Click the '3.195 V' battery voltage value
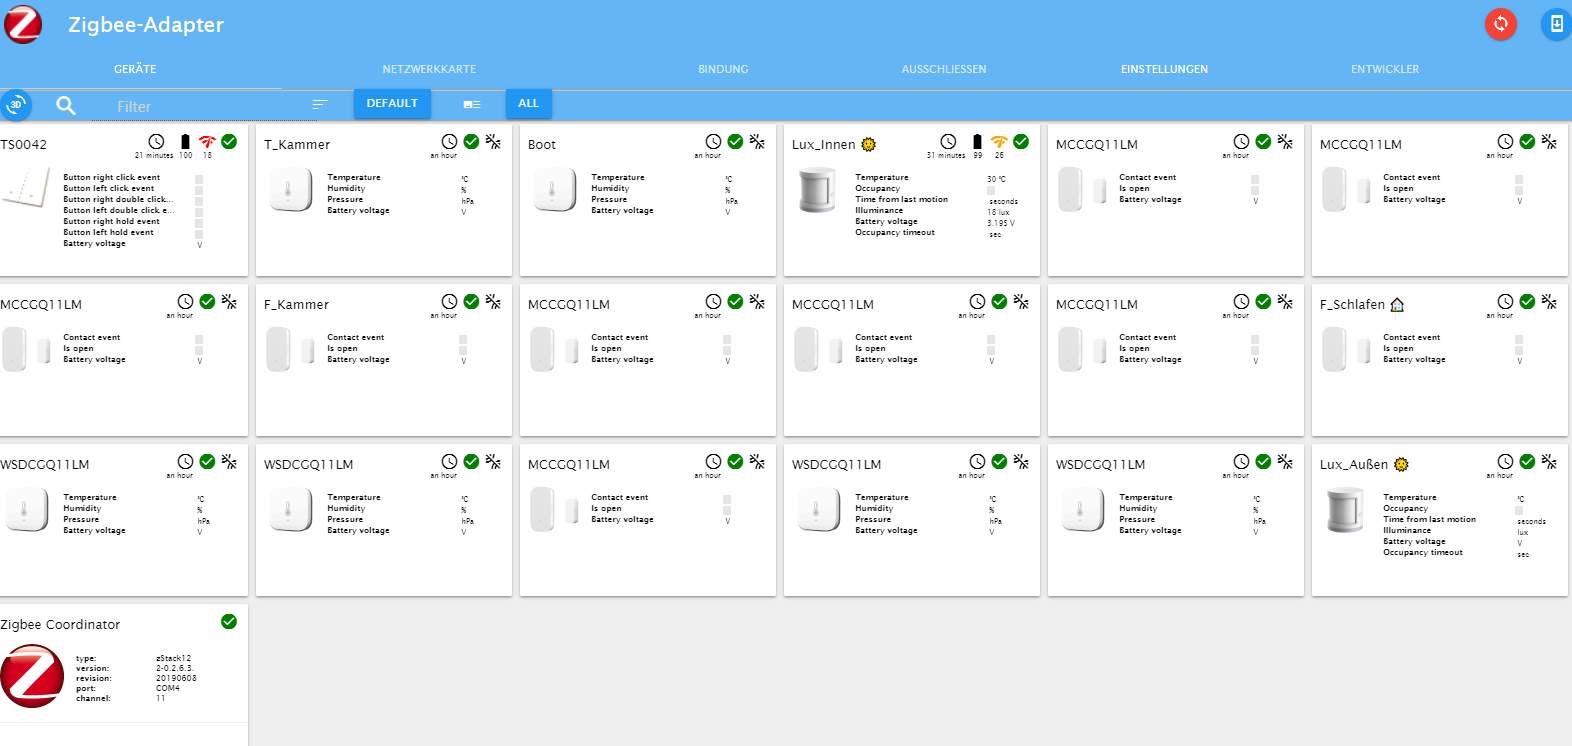This screenshot has width=1572, height=746. click(1001, 223)
